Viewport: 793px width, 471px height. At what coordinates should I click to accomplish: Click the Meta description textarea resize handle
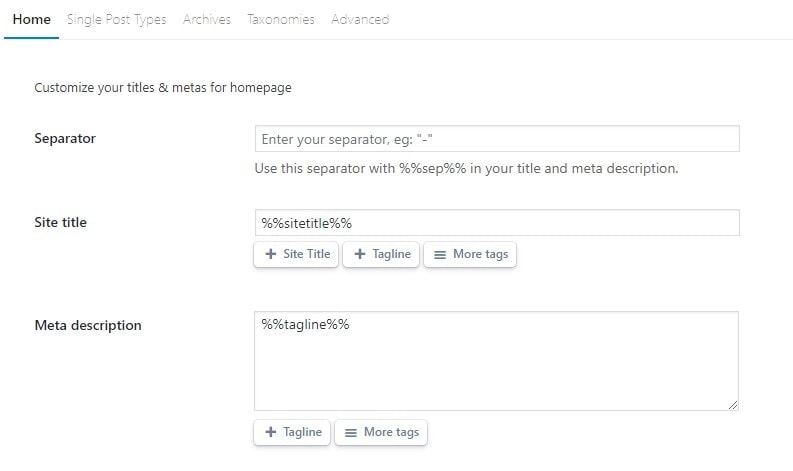pos(733,404)
